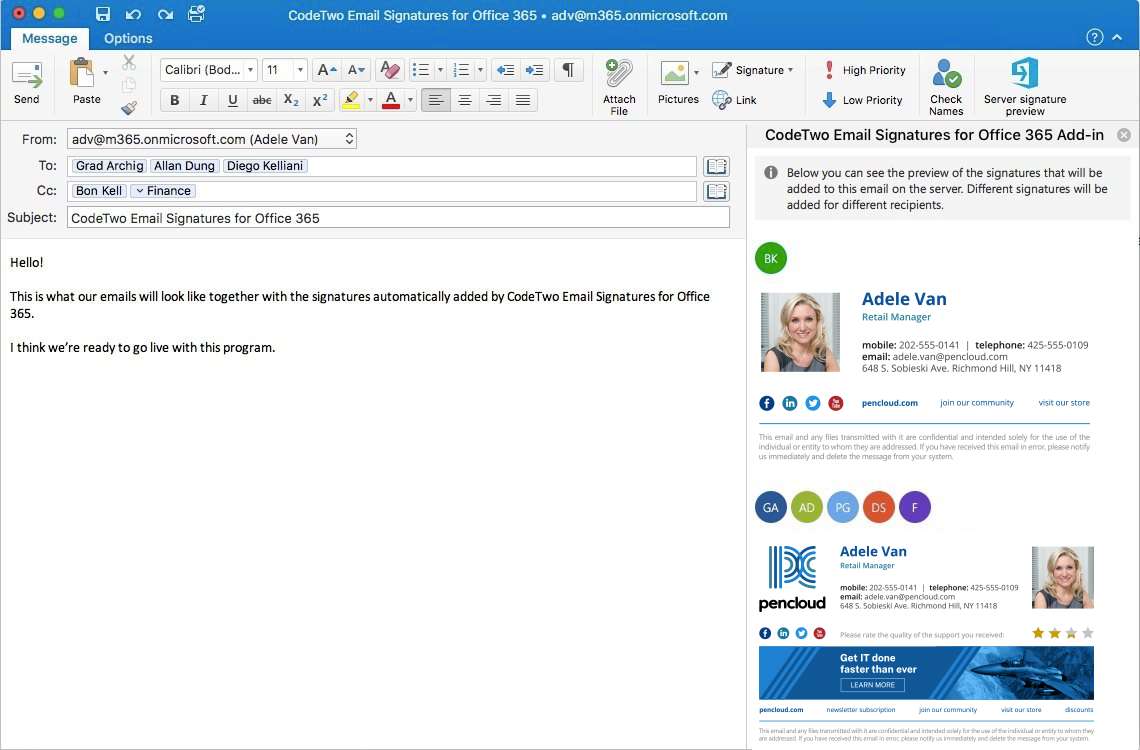The image size is (1140, 750).
Task: Toggle Superscript formatting
Action: click(x=320, y=100)
